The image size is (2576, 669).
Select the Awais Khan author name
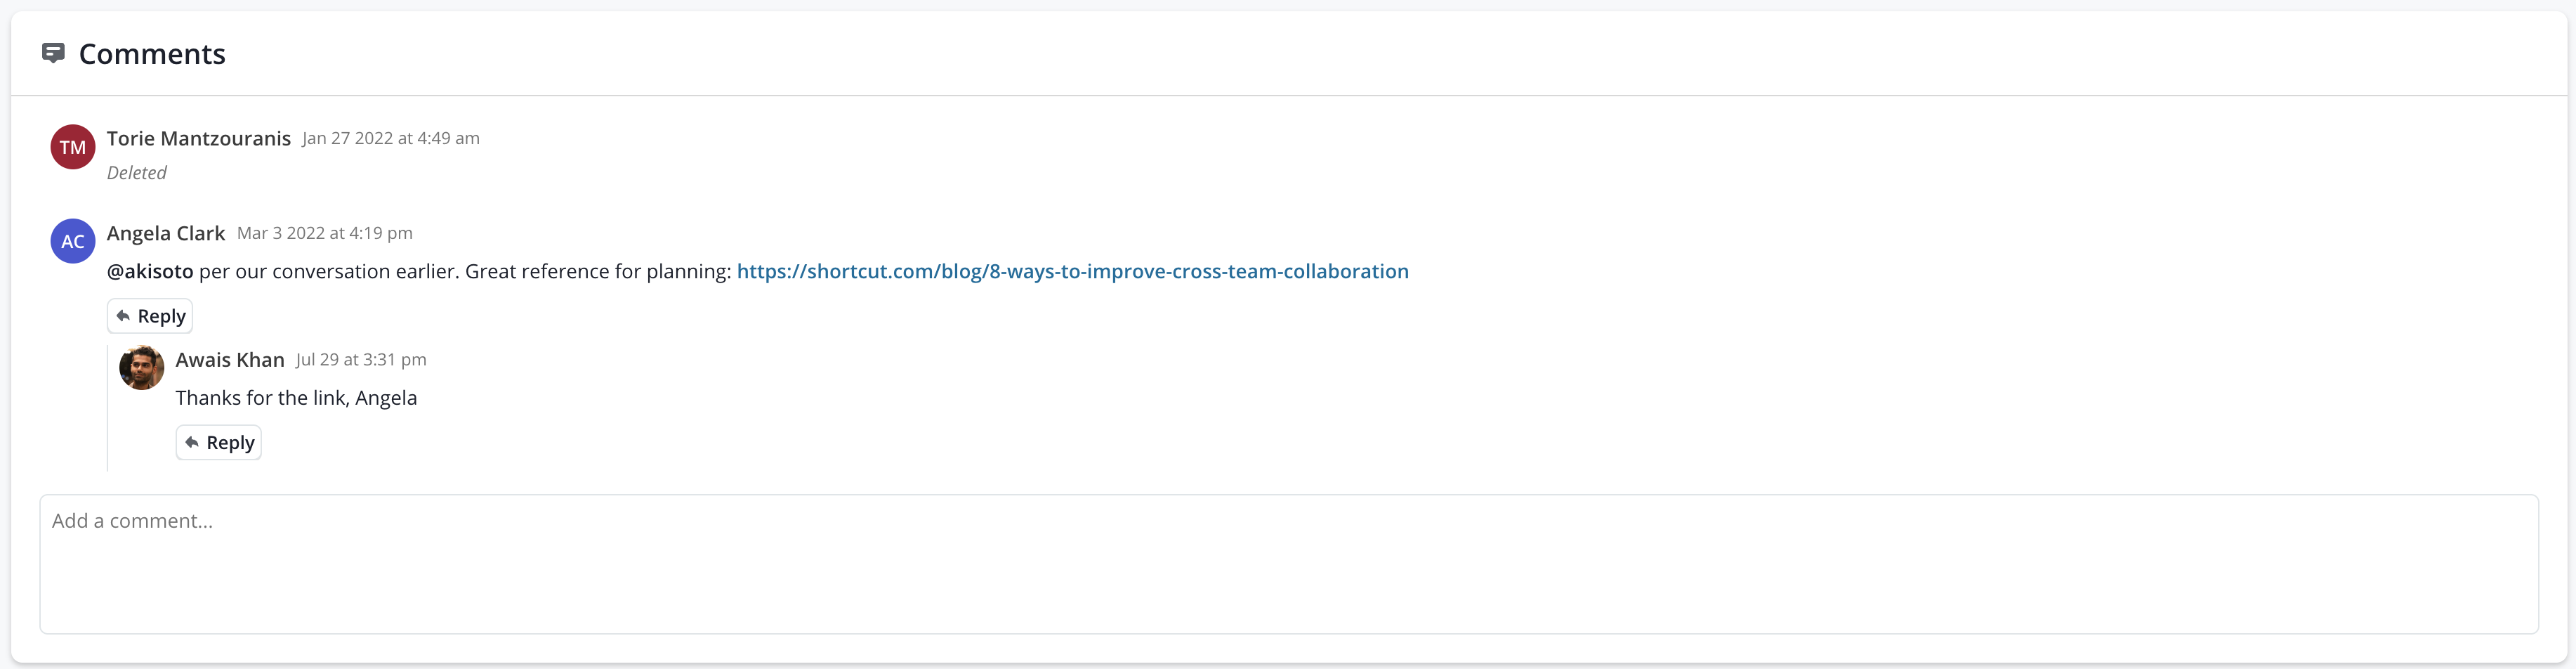tap(230, 360)
